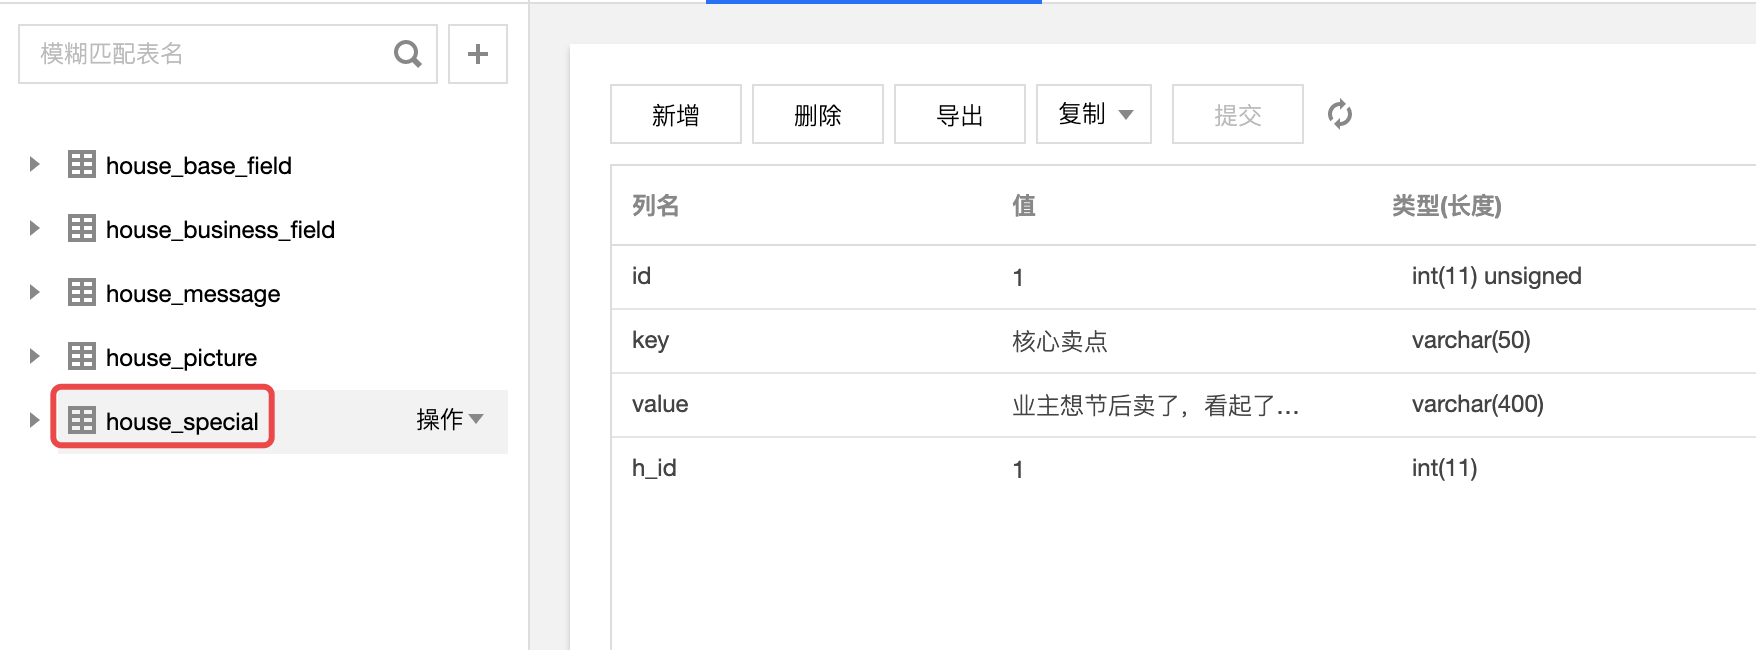Click the id column name cell
This screenshot has width=1756, height=650.
pos(641,276)
